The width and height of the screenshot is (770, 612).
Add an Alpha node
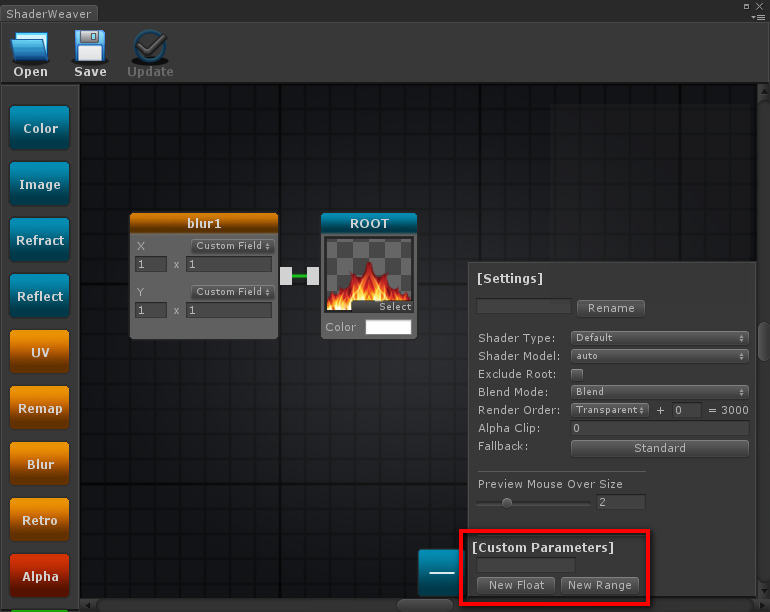[x=40, y=576]
